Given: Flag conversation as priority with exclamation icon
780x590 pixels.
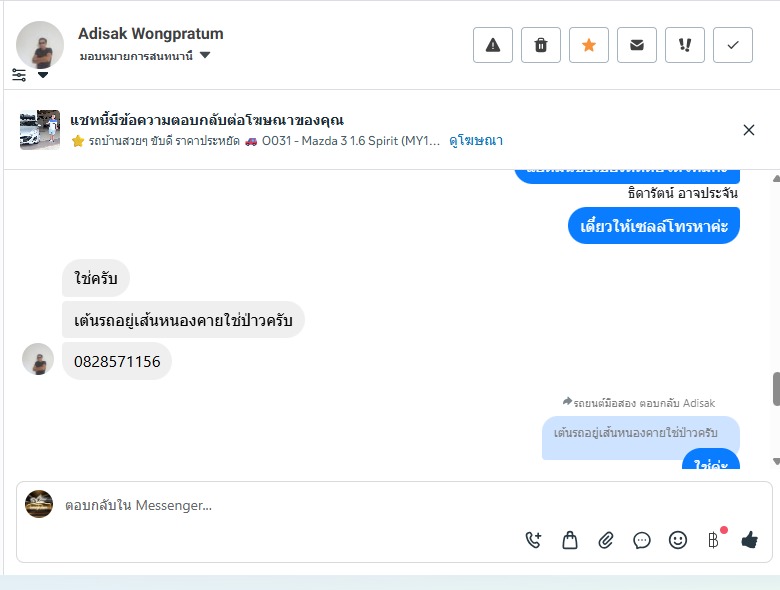Looking at the screenshot, I should 684,45.
